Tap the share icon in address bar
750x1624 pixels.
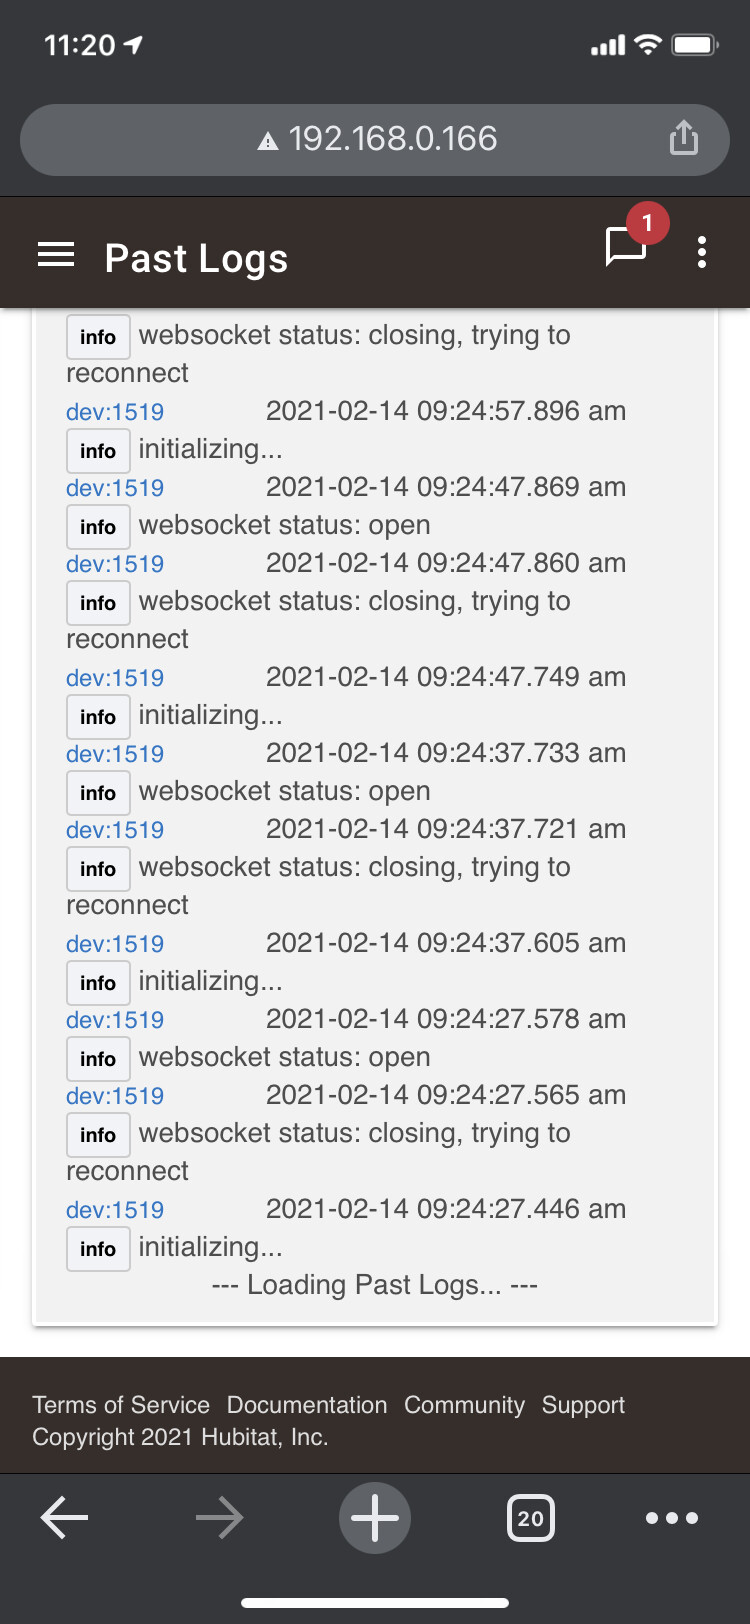tap(683, 138)
